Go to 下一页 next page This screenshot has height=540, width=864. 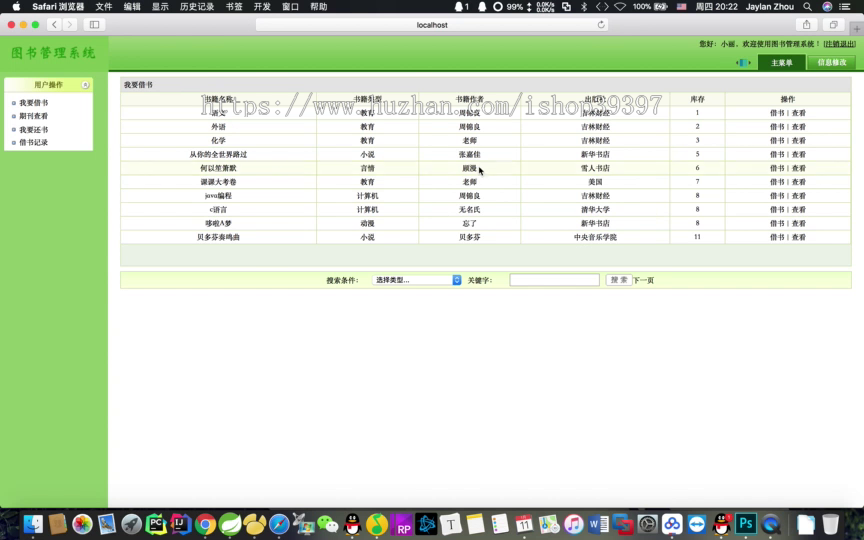[644, 280]
